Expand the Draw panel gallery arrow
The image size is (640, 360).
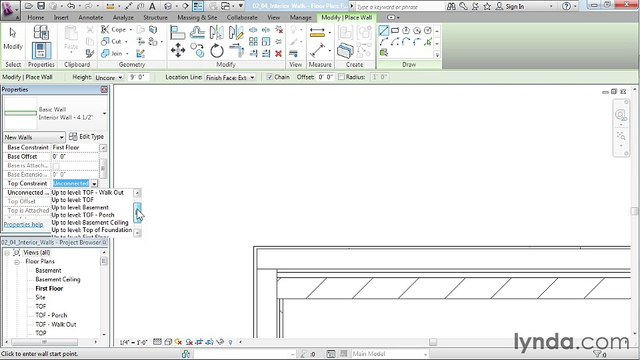click(437, 55)
